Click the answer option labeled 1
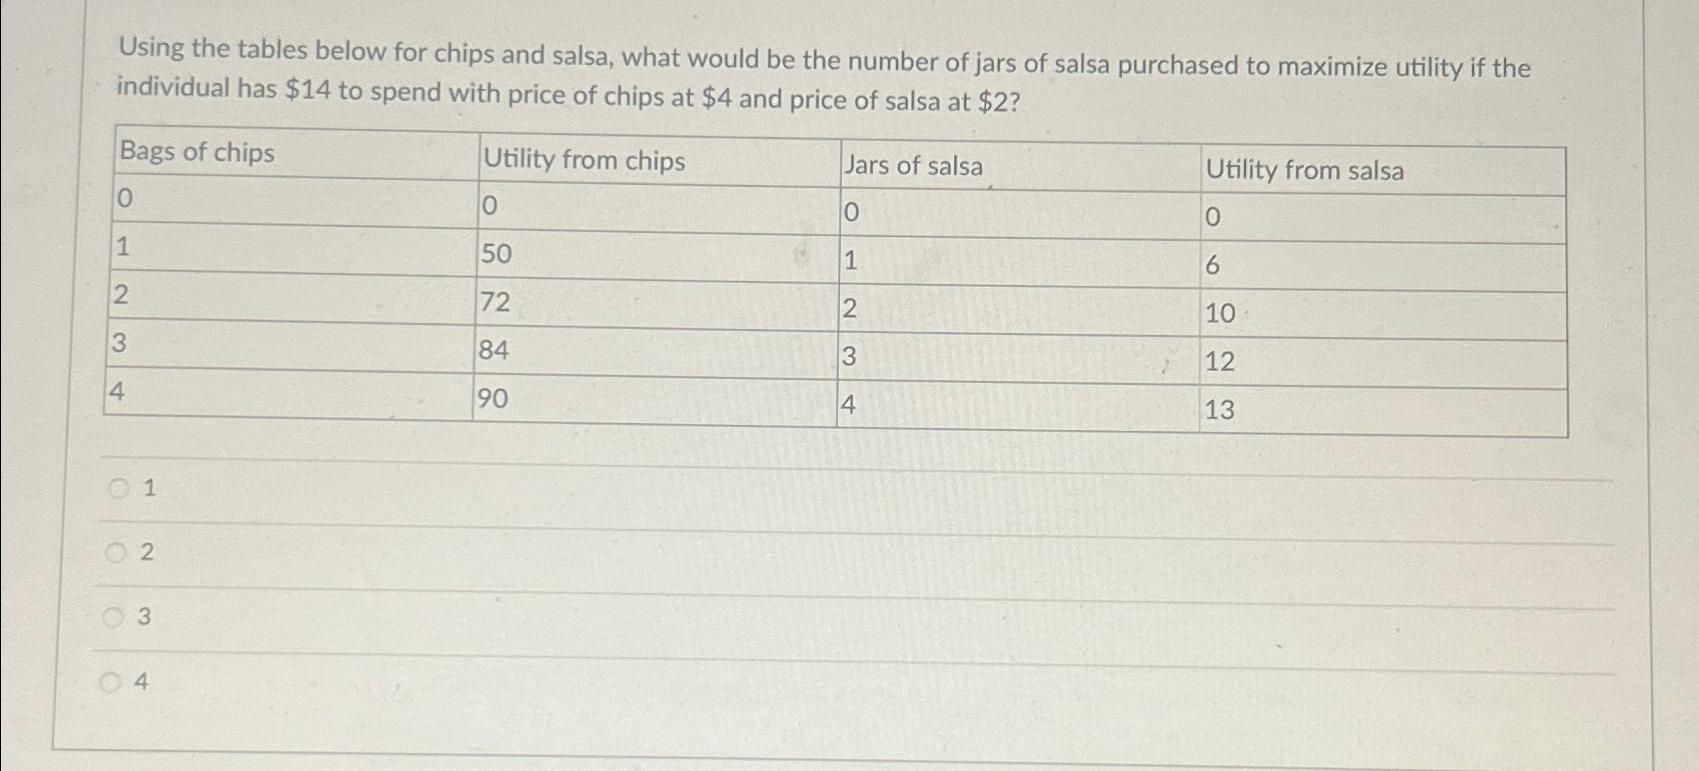The height and width of the screenshot is (771, 1699). coord(146,489)
